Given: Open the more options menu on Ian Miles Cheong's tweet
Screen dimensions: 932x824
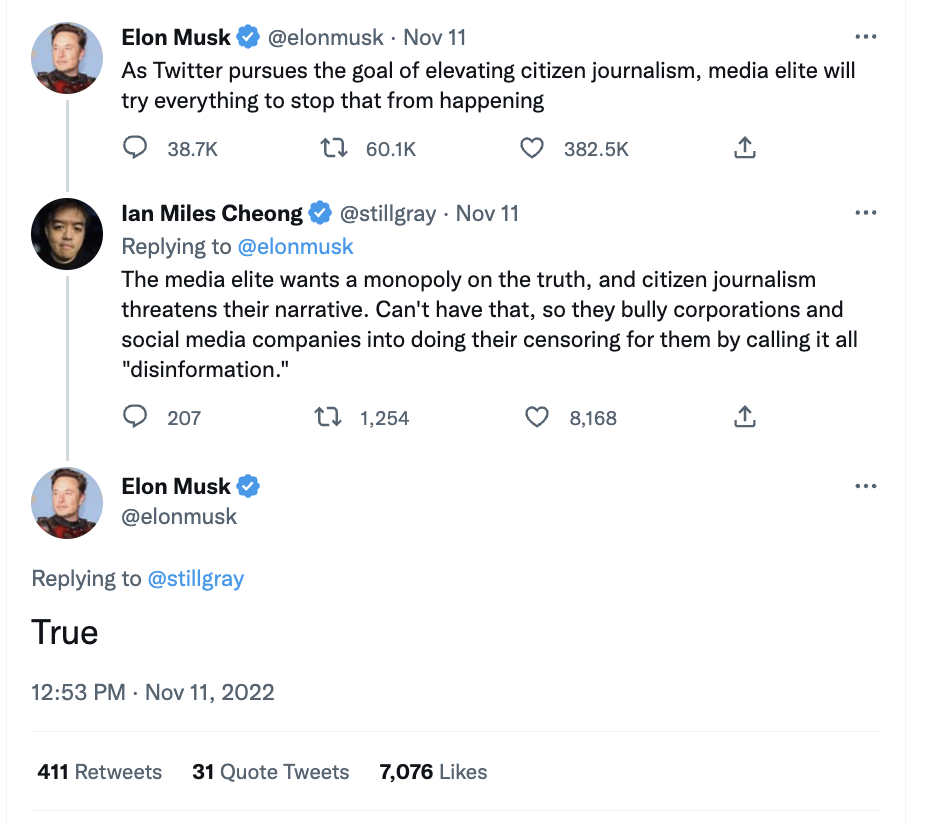Looking at the screenshot, I should coord(866,211).
